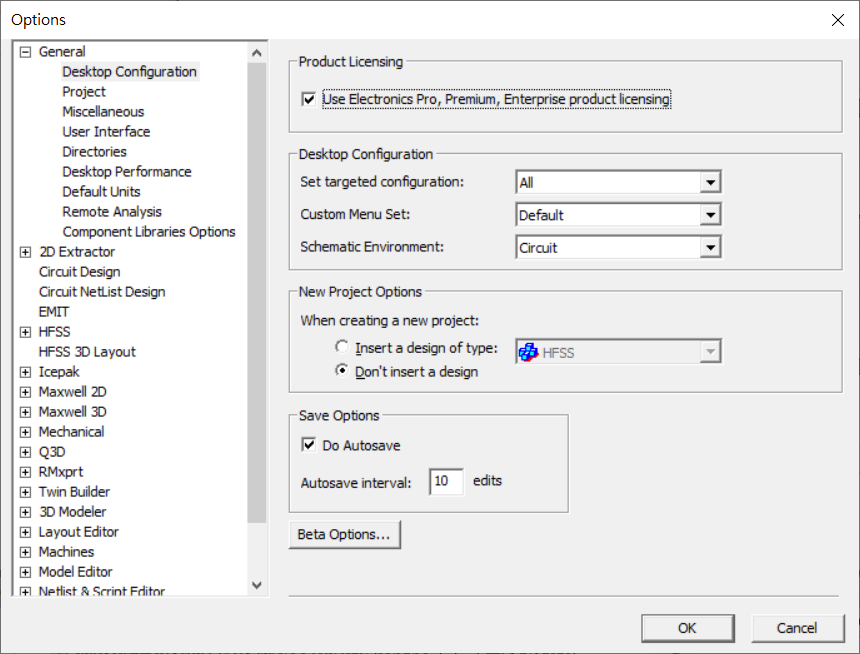Screen dimensions: 860x654
Task: Toggle the Do Autosave checkbox
Action: click(x=309, y=445)
